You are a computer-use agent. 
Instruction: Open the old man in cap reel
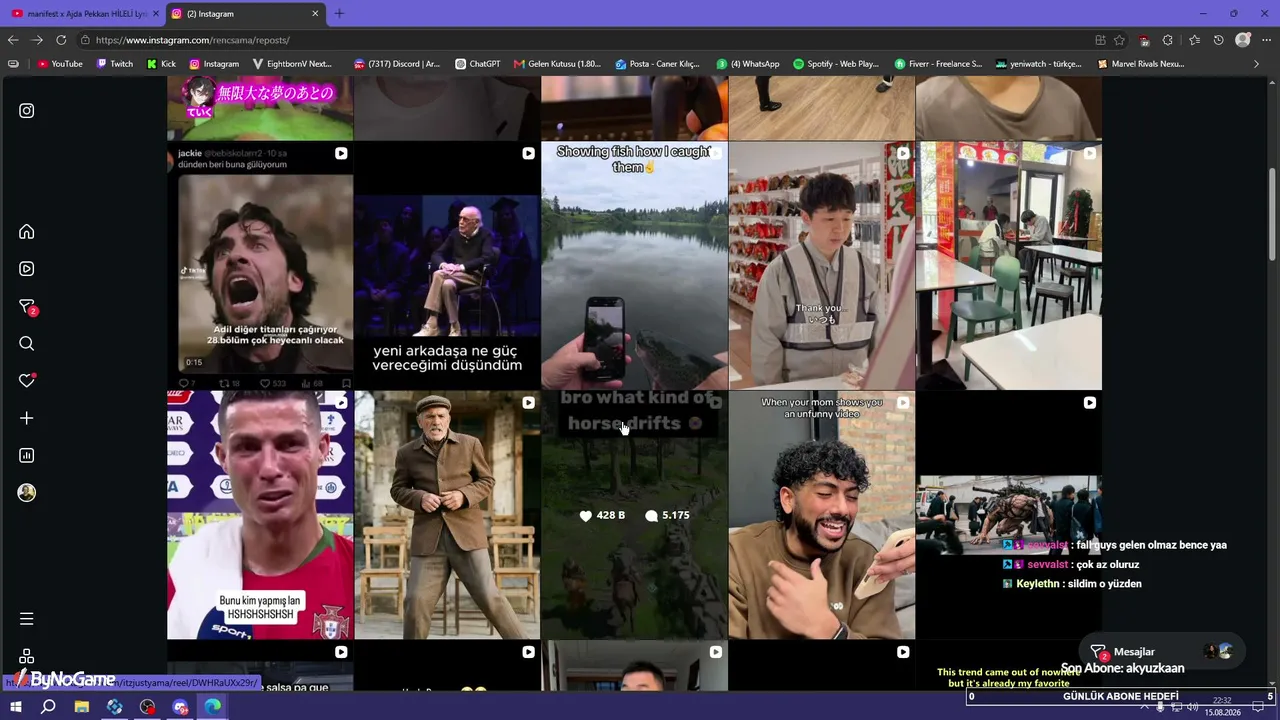click(x=447, y=515)
